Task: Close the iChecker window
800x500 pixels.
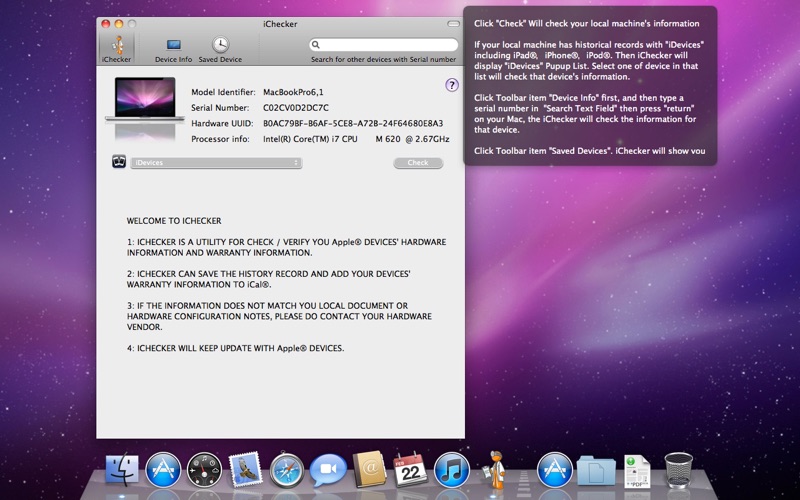Action: (106, 24)
